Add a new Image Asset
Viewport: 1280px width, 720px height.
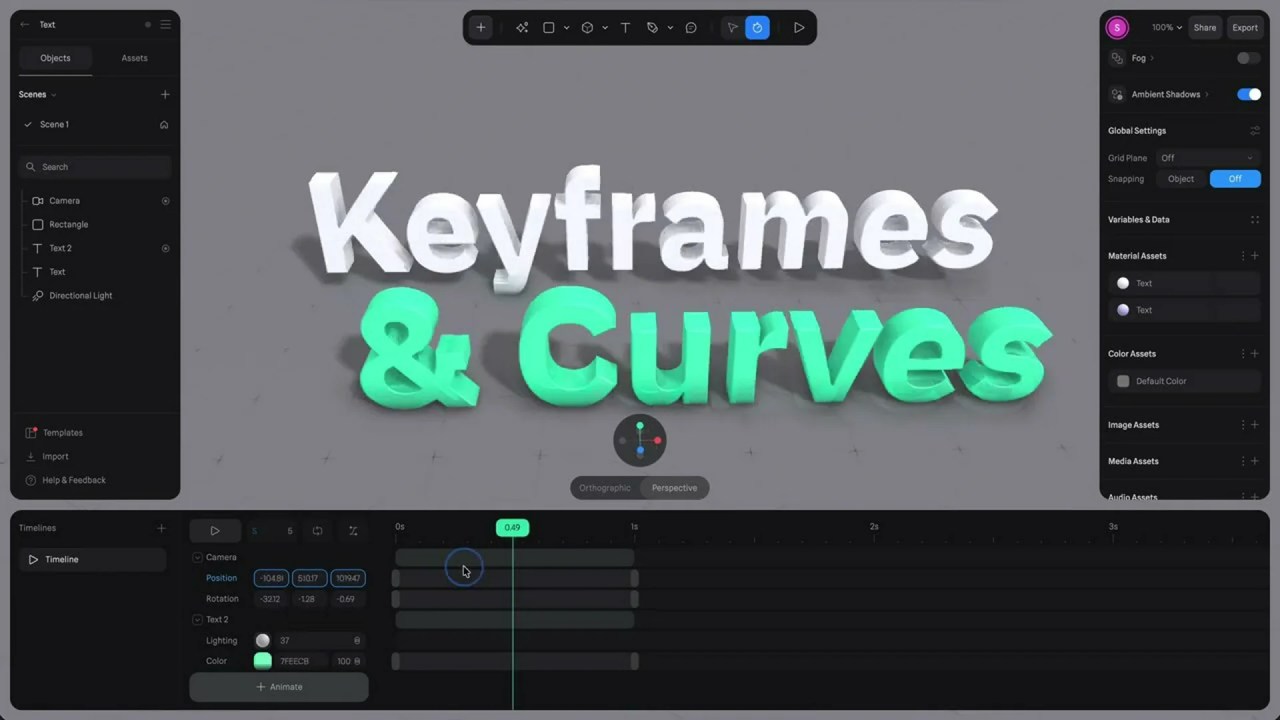1255,424
